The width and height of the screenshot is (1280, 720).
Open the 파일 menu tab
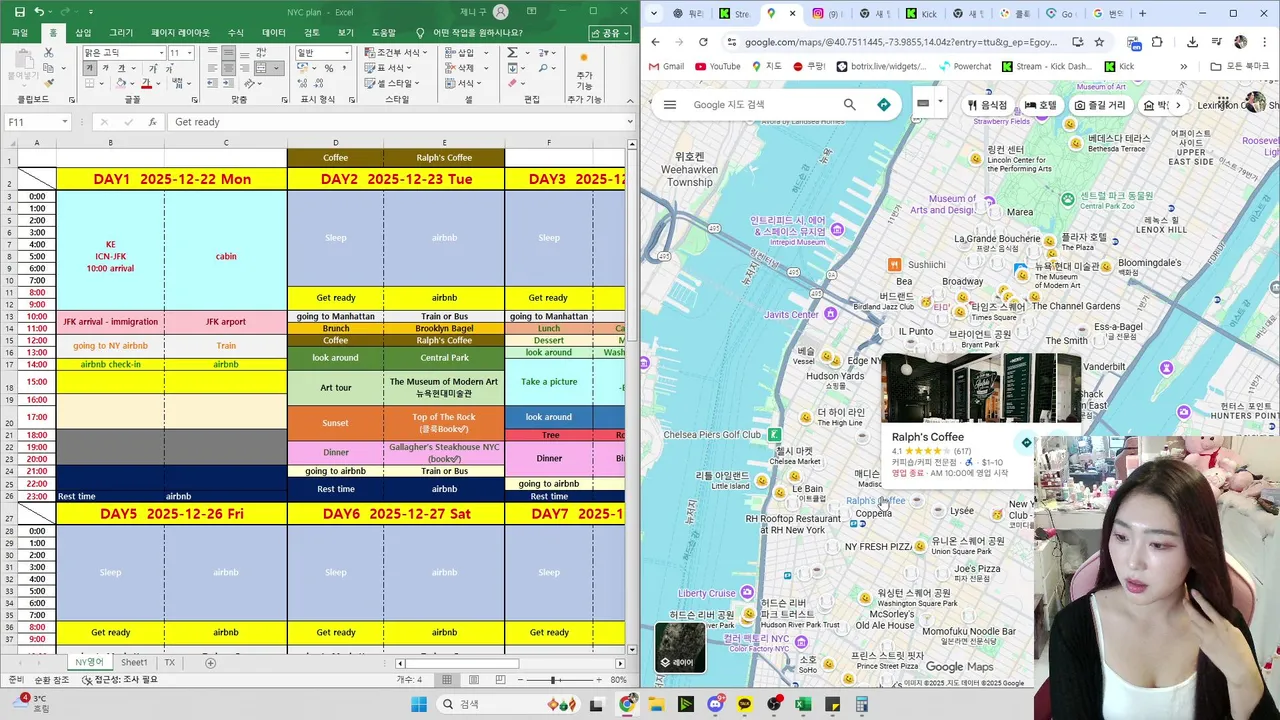point(20,33)
